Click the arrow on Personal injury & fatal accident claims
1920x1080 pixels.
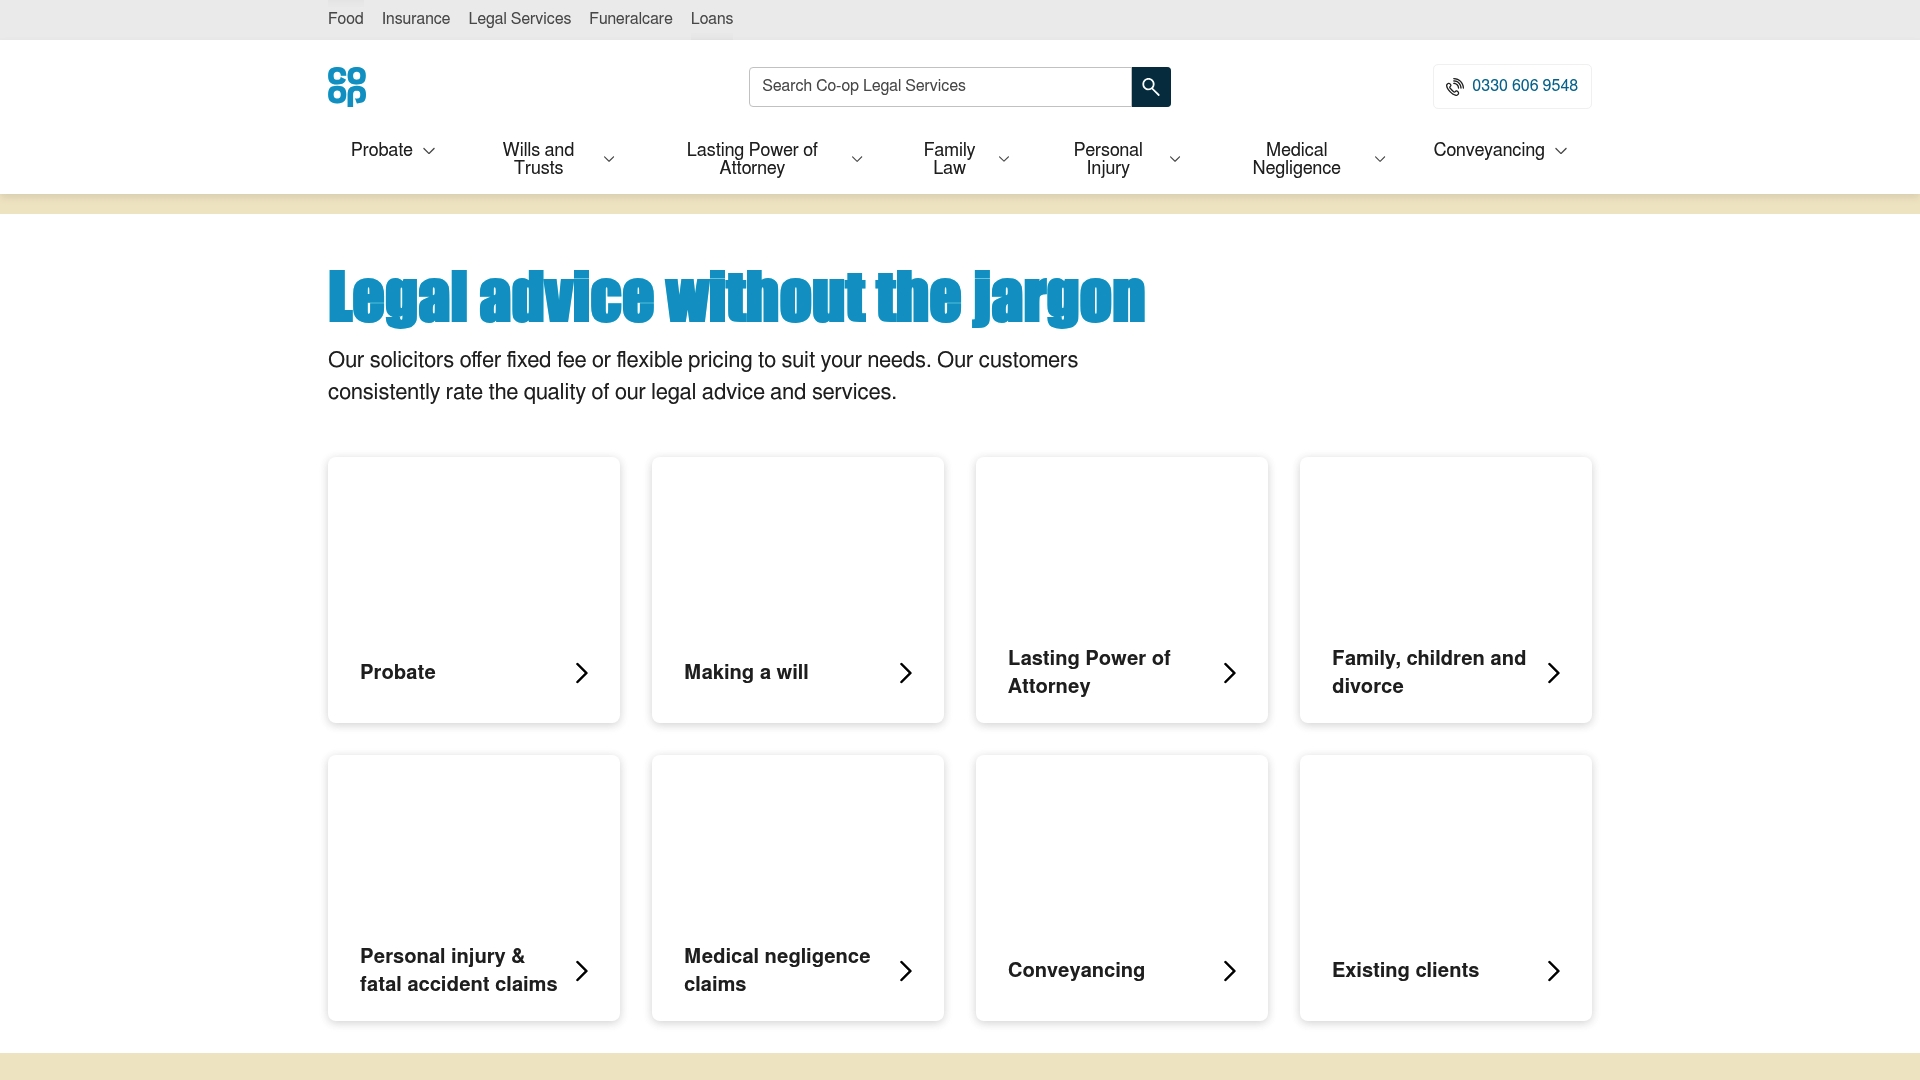(x=581, y=970)
